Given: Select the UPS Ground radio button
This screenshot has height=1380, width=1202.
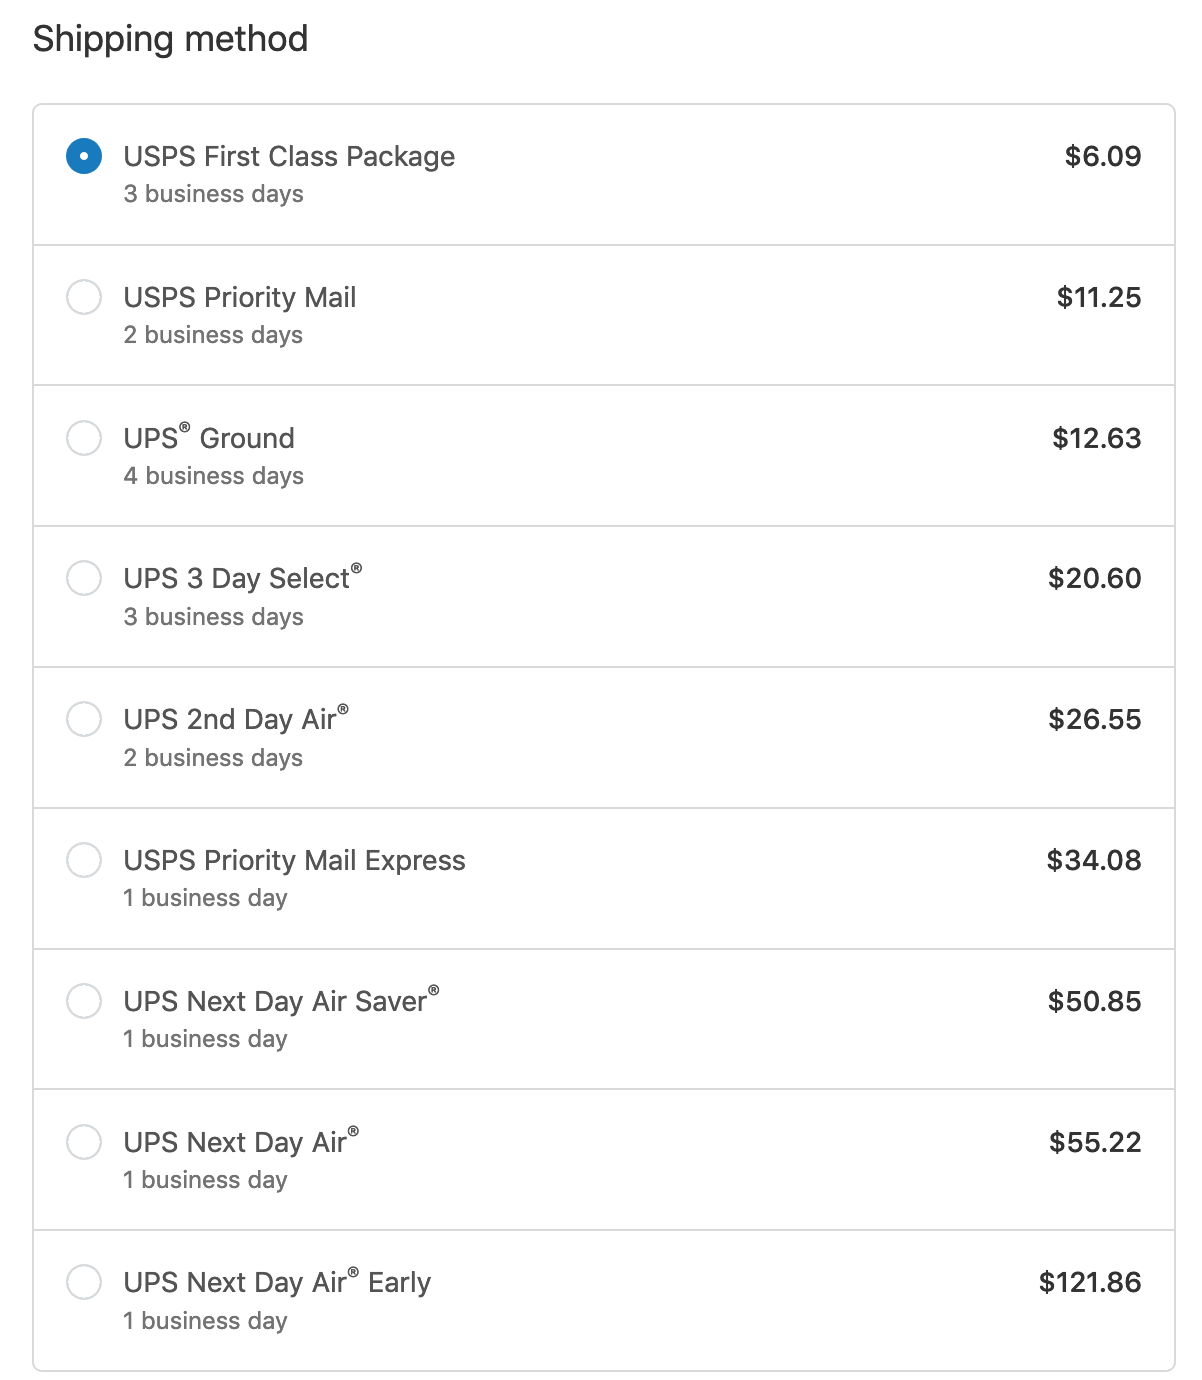Looking at the screenshot, I should (84, 438).
